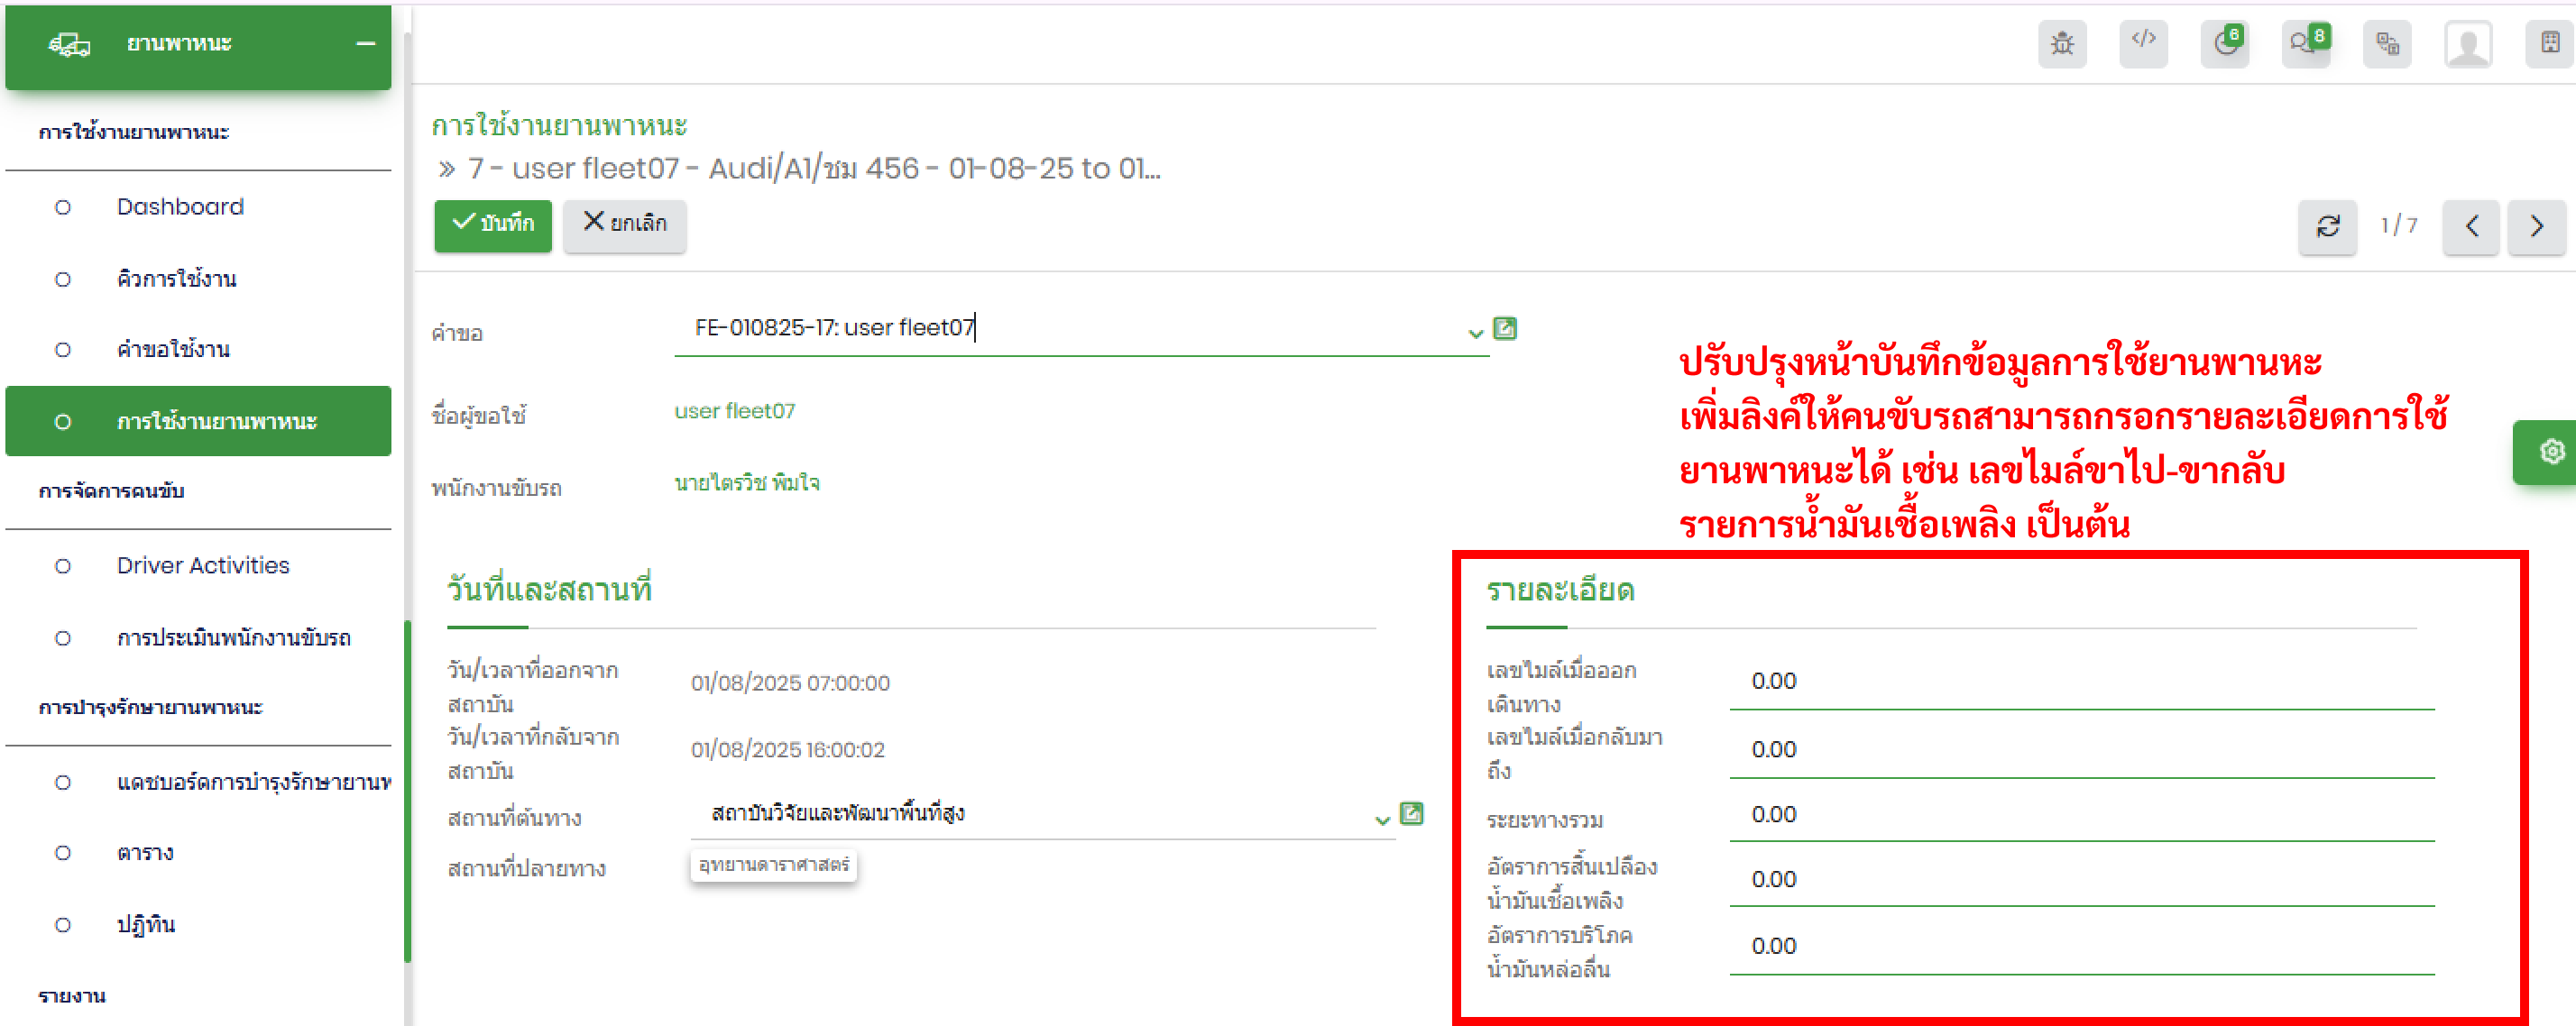Click the green settings gear tab
Image resolution: width=2576 pixels, height=1026 pixels.
coord(2551,452)
